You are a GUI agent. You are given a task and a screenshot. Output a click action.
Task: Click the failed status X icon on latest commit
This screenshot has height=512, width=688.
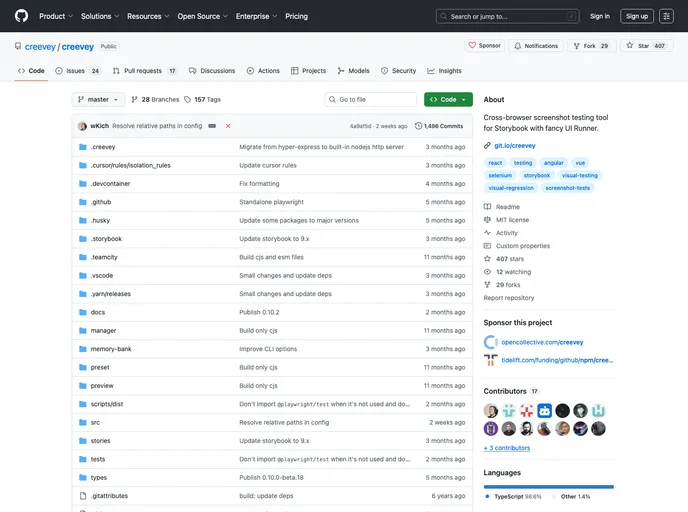click(x=228, y=126)
